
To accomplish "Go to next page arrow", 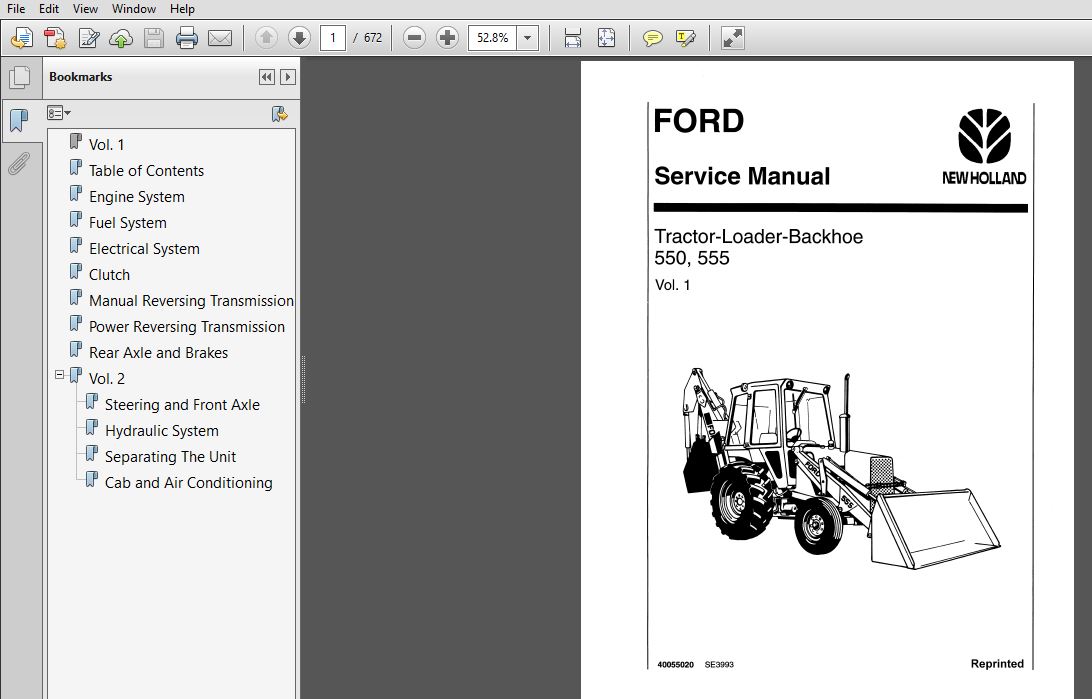I will coord(299,38).
